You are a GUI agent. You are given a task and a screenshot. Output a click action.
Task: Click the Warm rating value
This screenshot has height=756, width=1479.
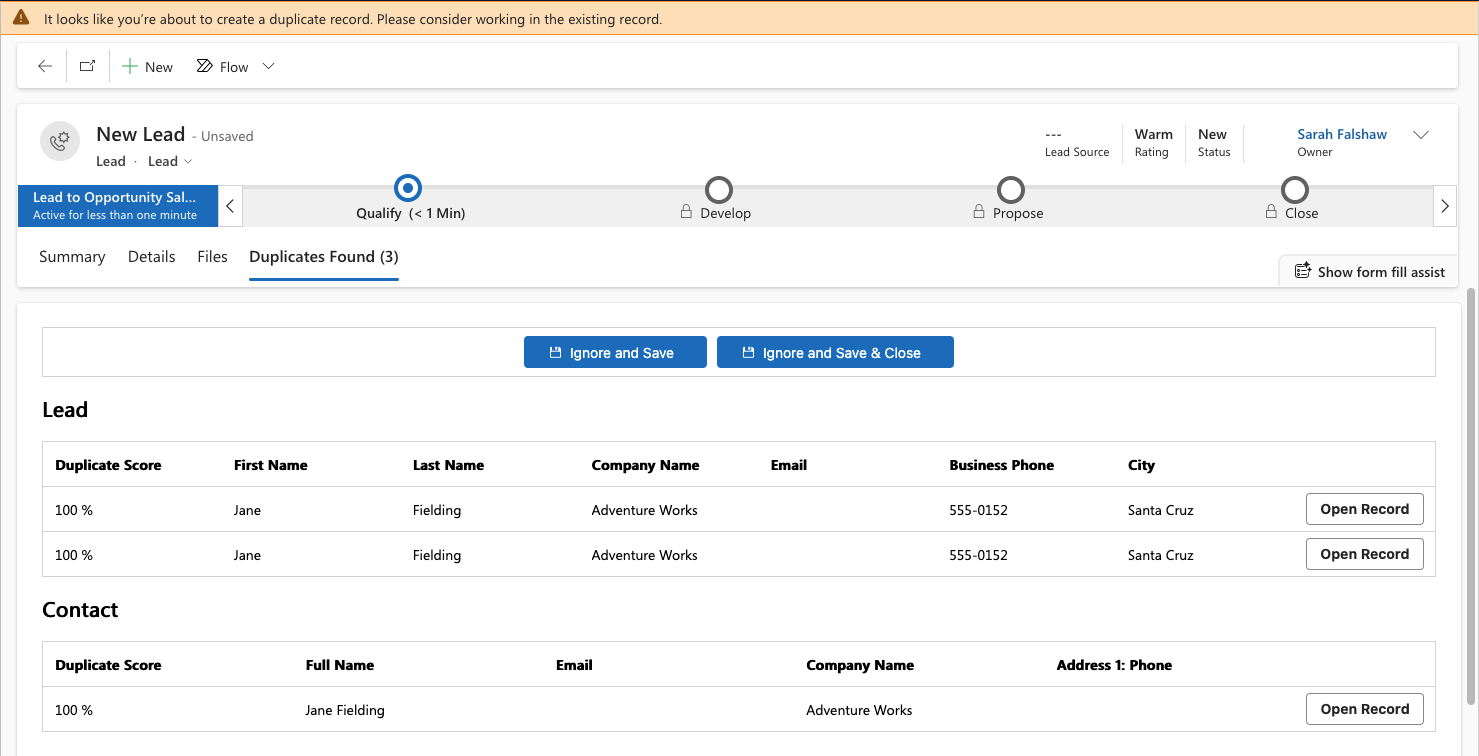click(1153, 134)
